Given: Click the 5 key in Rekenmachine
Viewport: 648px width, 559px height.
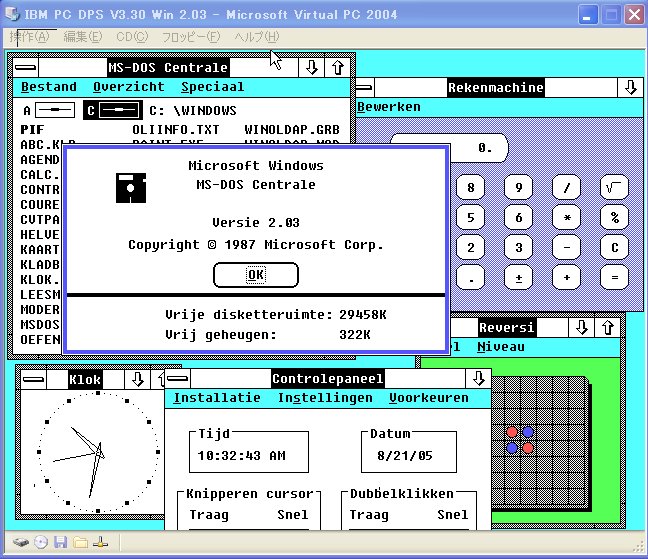Looking at the screenshot, I should pos(471,217).
